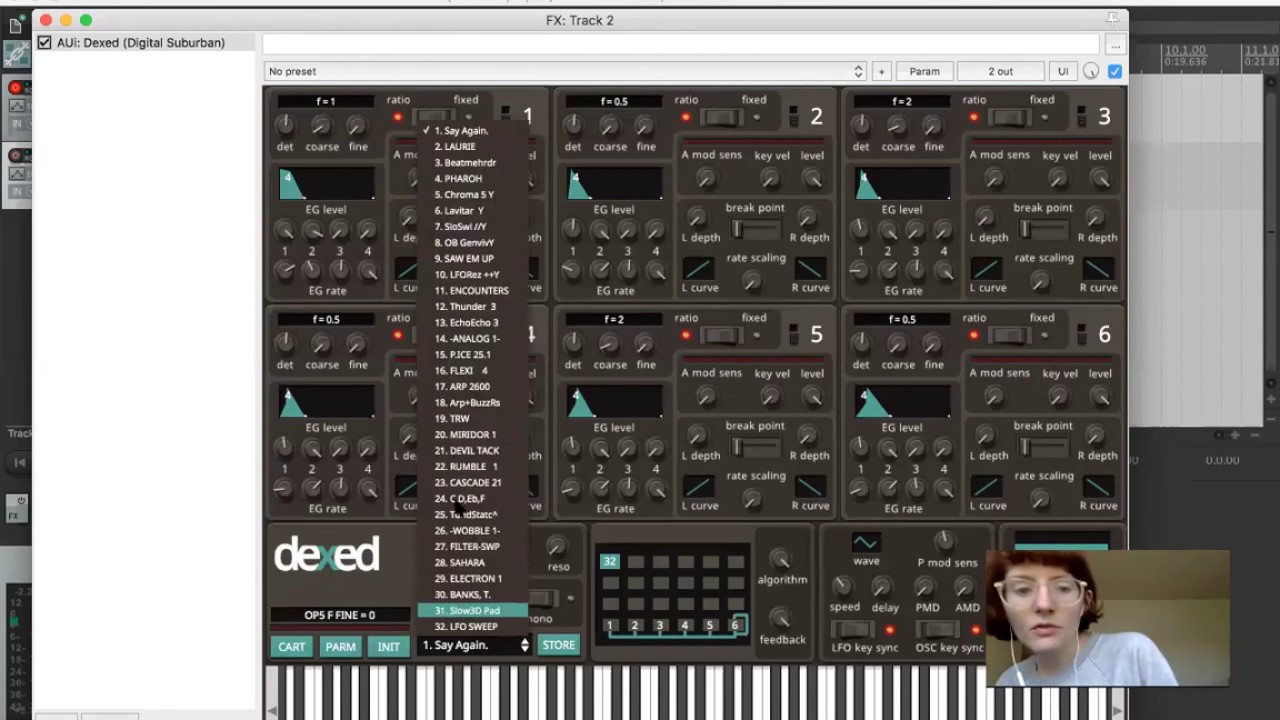Click operator 3 break point slider
Image resolution: width=1280 pixels, height=720 pixels.
tap(1043, 229)
